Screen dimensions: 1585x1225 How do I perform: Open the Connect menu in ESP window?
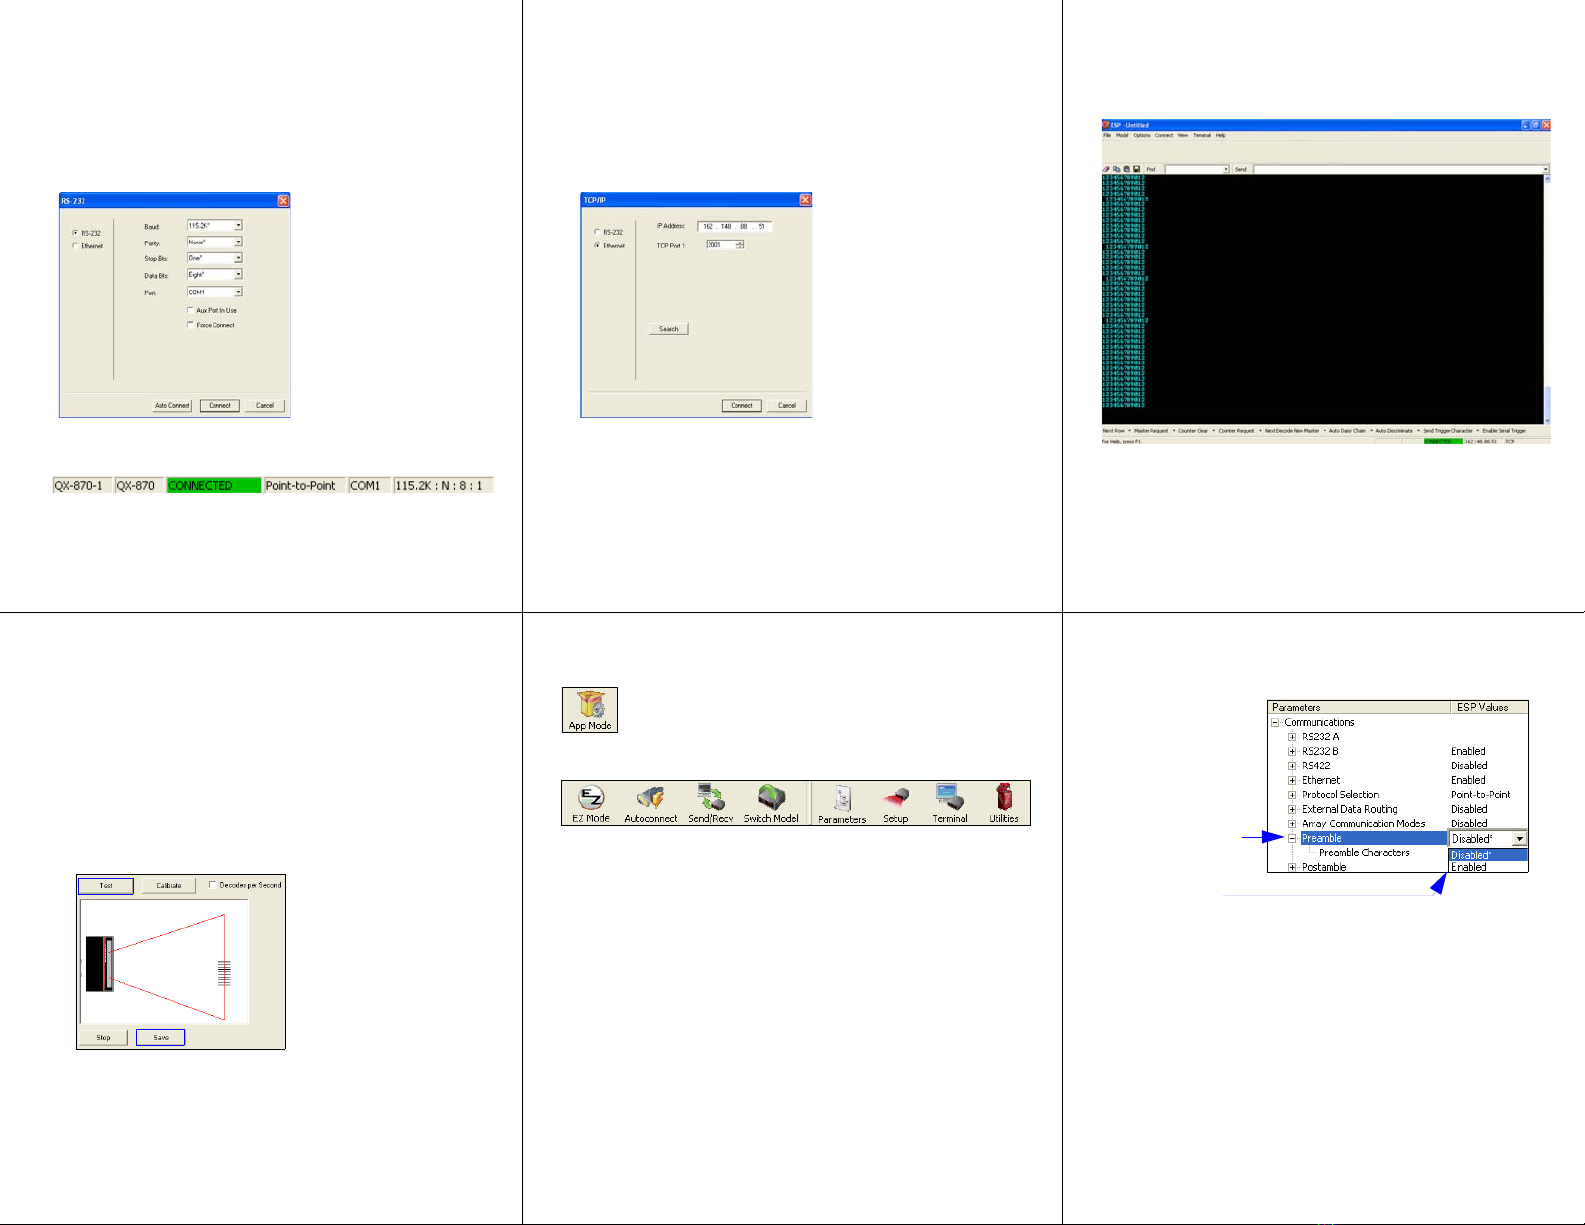tap(1164, 135)
